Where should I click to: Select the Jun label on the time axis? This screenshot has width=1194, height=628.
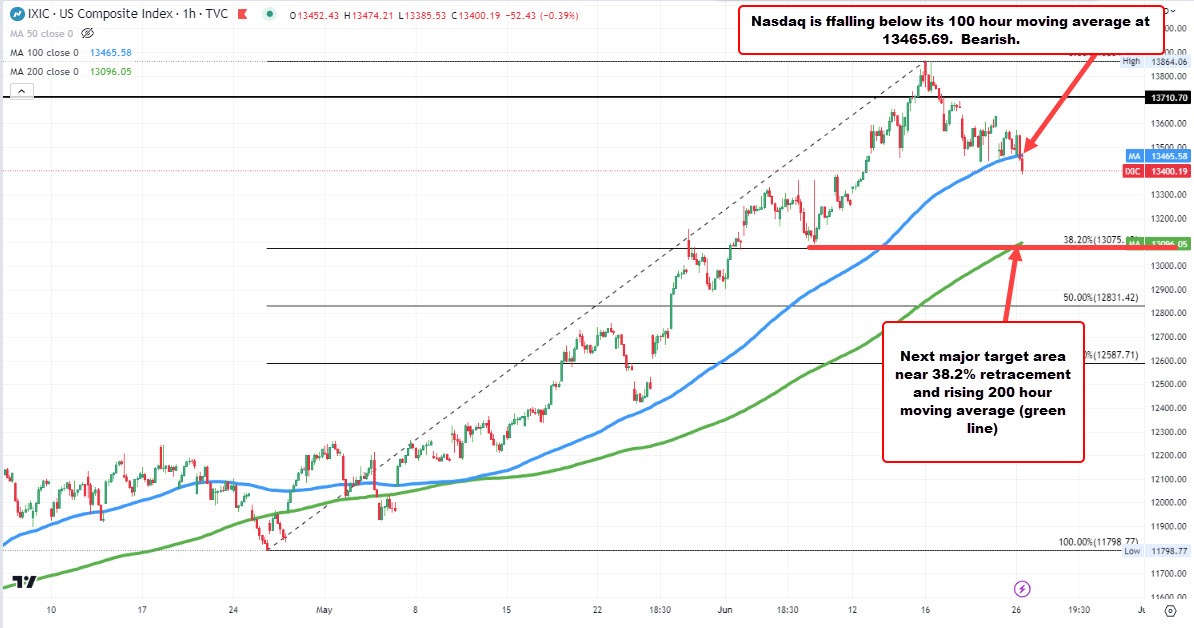(x=724, y=609)
